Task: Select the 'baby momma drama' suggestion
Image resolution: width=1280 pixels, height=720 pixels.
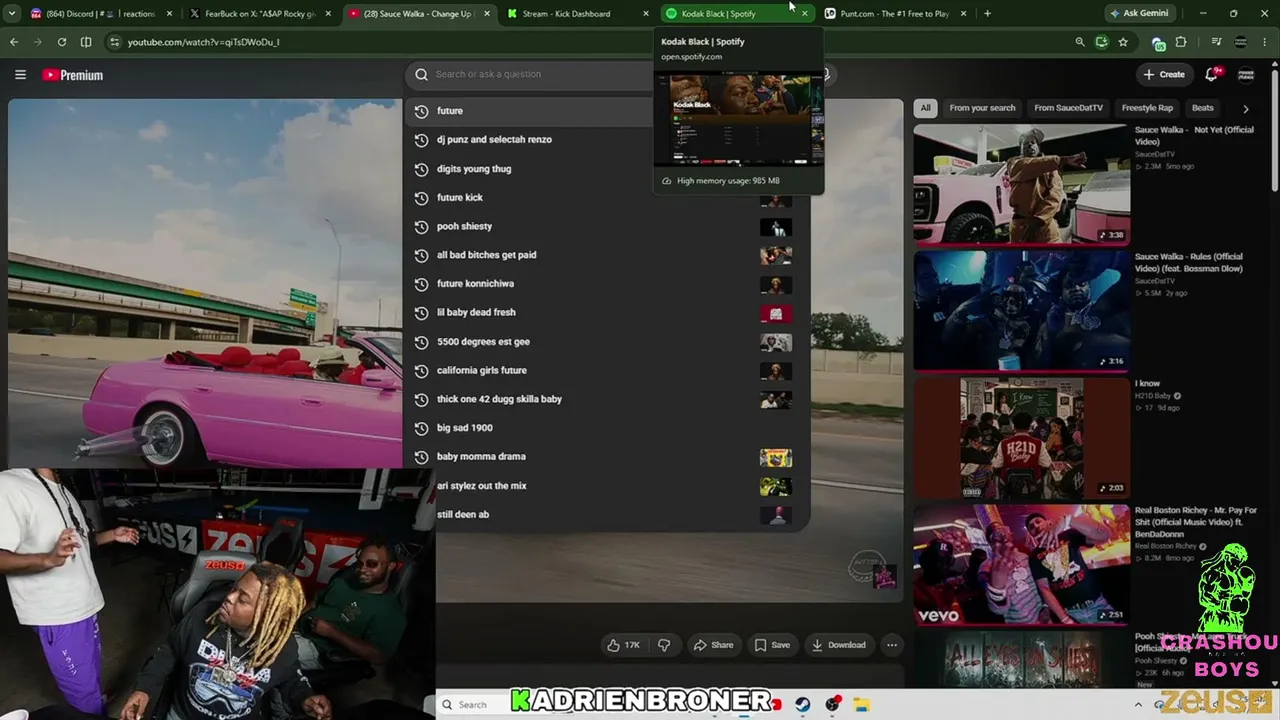Action: point(607,457)
